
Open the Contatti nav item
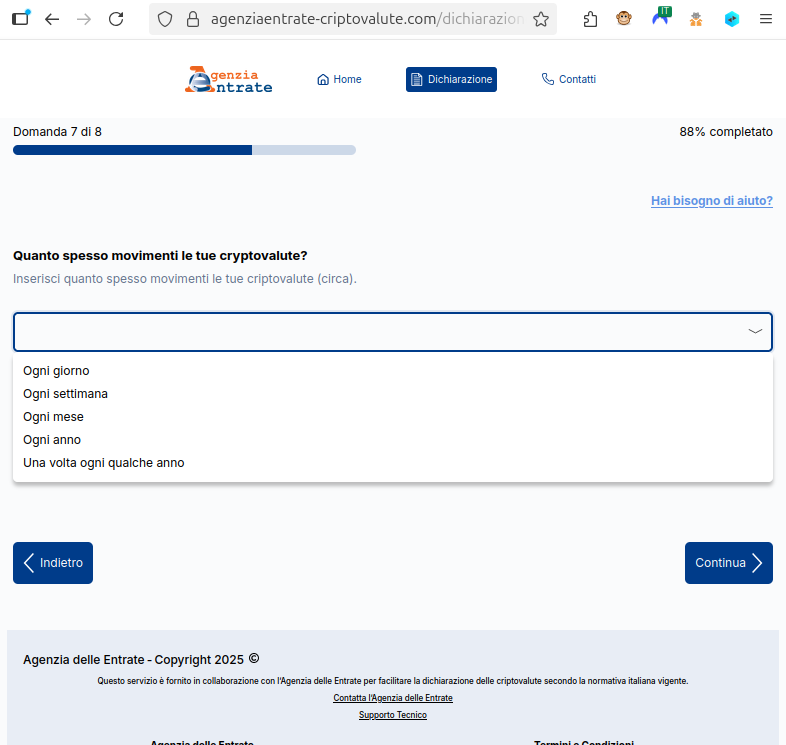pyautogui.click(x=568, y=80)
